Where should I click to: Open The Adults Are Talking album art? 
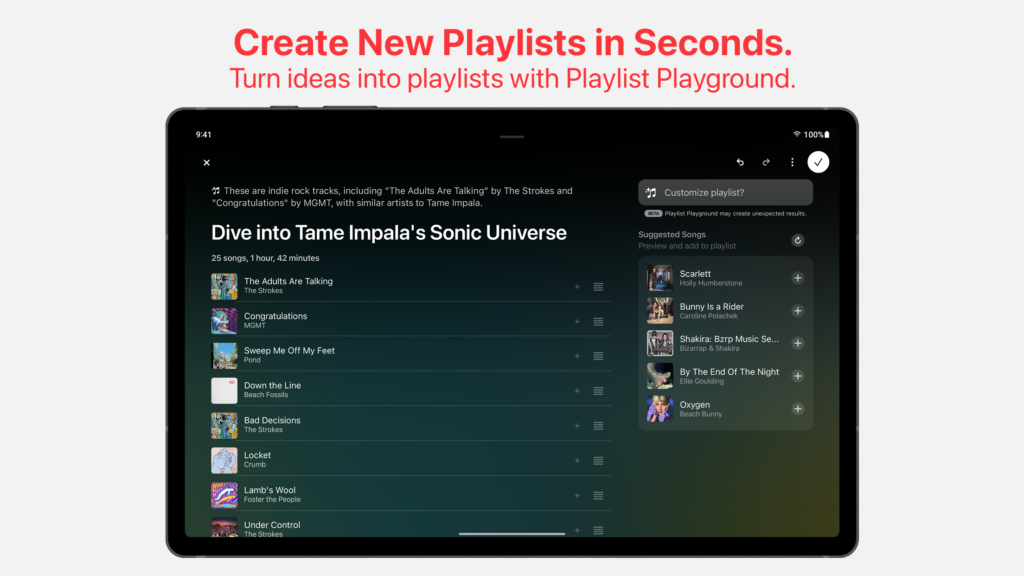224,287
